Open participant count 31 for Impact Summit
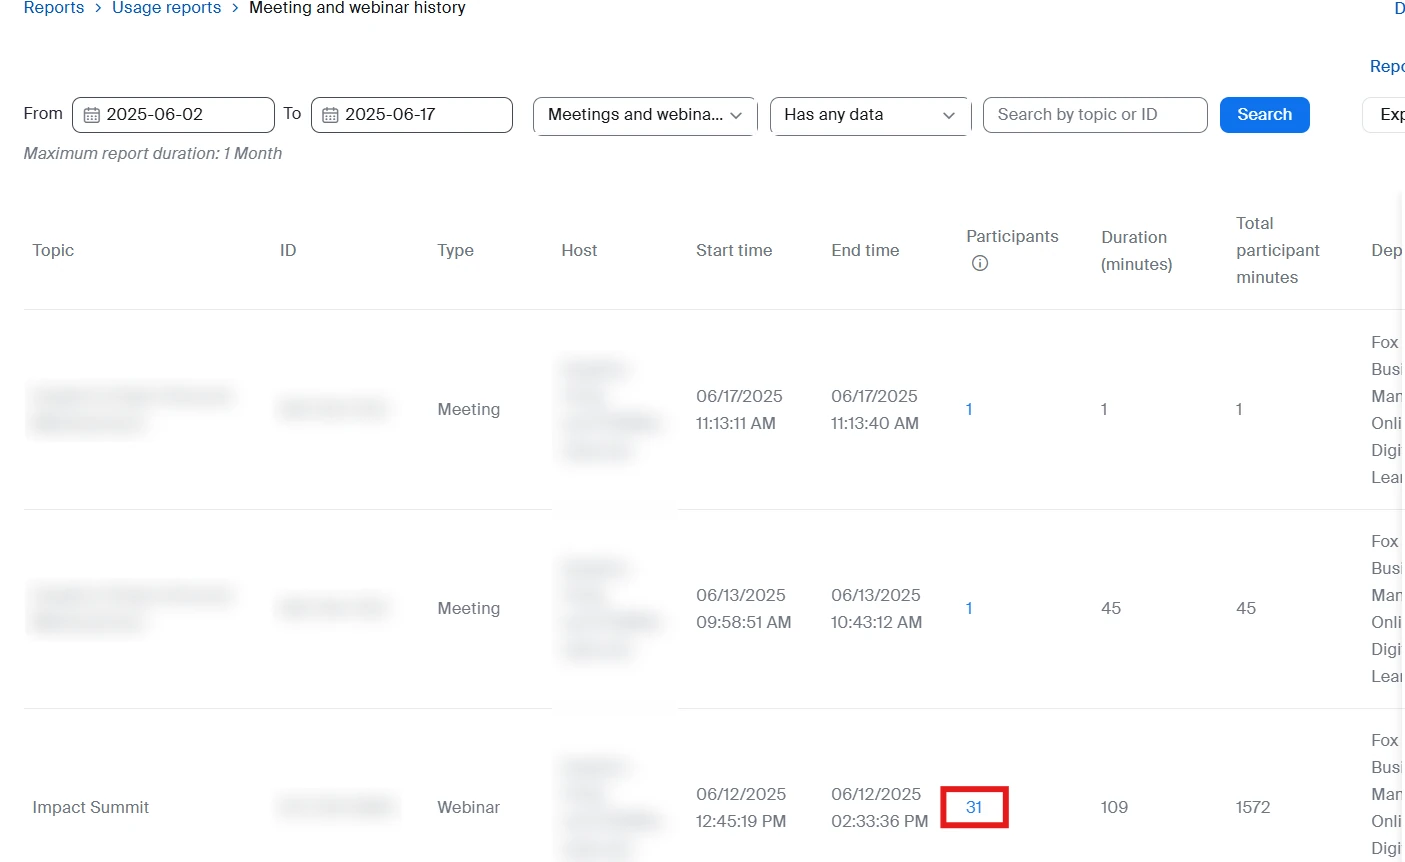The height and width of the screenshot is (862, 1405). point(974,807)
